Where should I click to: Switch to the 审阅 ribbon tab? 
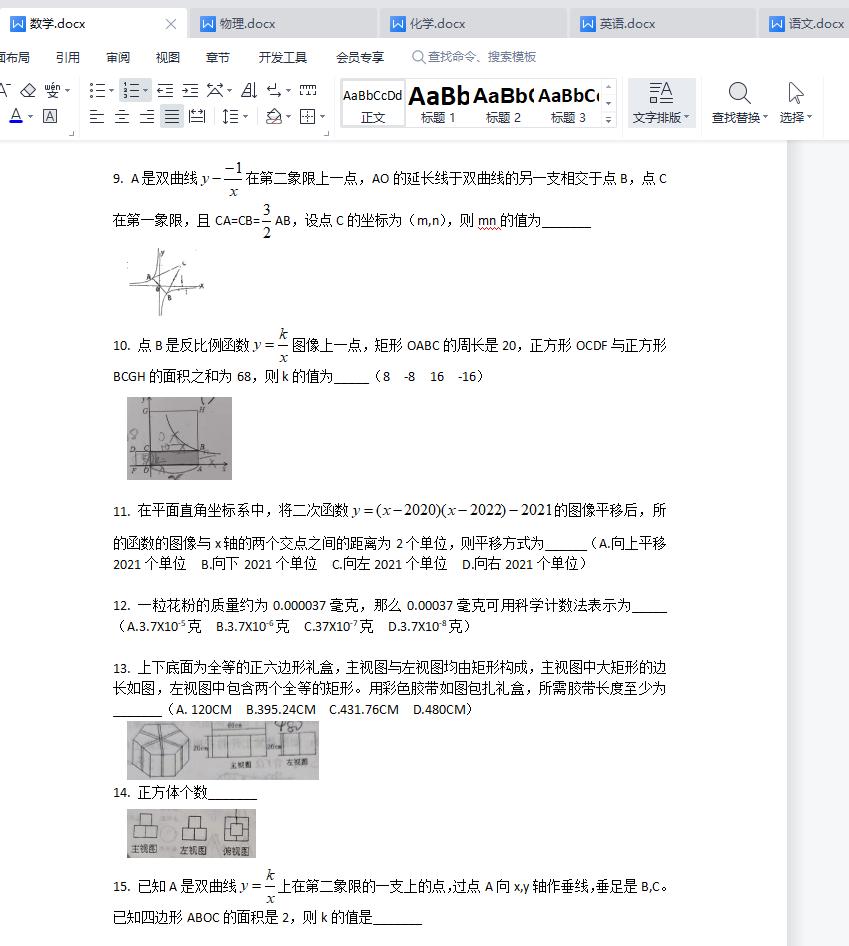pyautogui.click(x=117, y=57)
